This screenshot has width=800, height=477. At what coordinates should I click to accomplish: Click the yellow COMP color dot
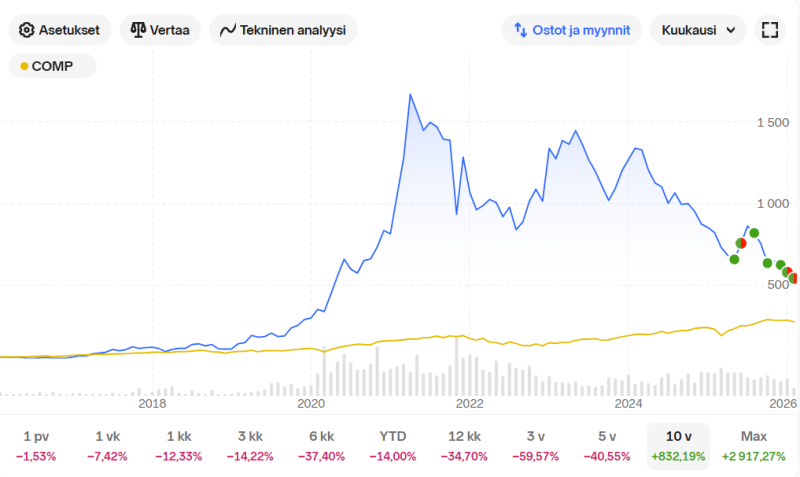point(24,67)
